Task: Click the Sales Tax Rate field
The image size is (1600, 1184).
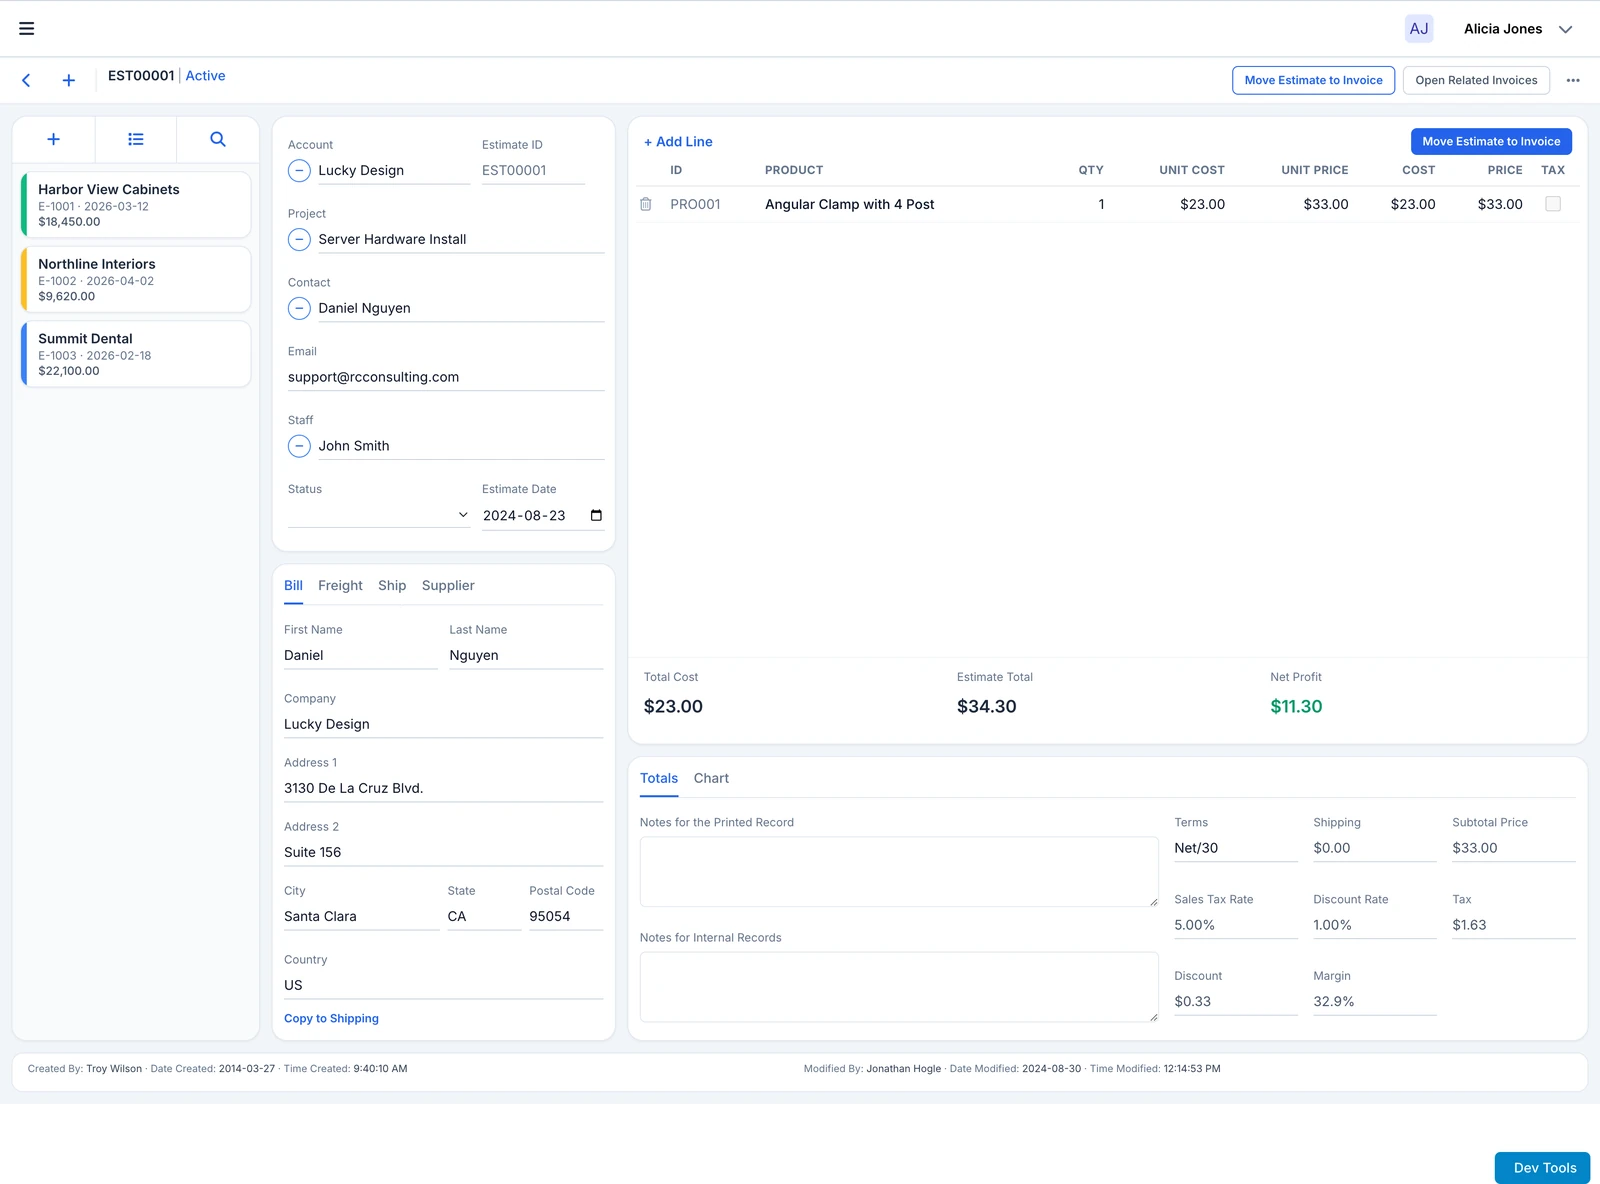Action: pyautogui.click(x=1236, y=926)
